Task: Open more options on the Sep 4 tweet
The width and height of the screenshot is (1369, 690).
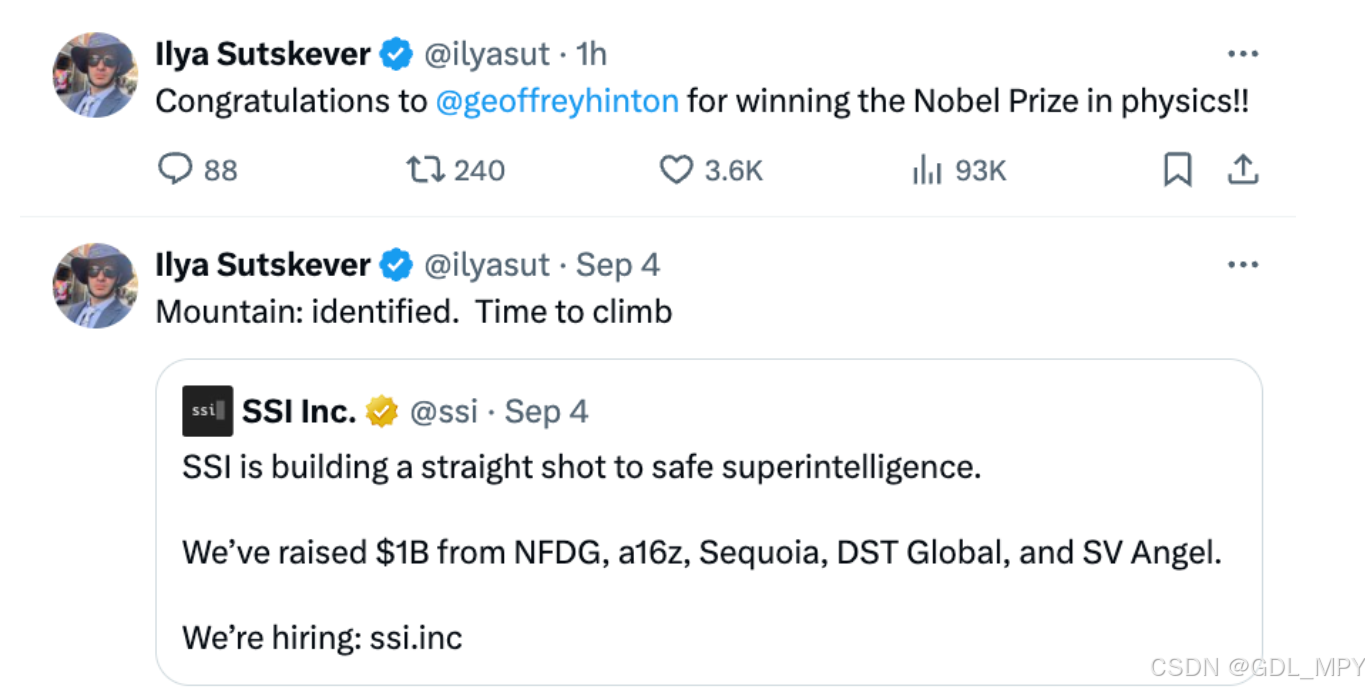Action: (x=1242, y=265)
